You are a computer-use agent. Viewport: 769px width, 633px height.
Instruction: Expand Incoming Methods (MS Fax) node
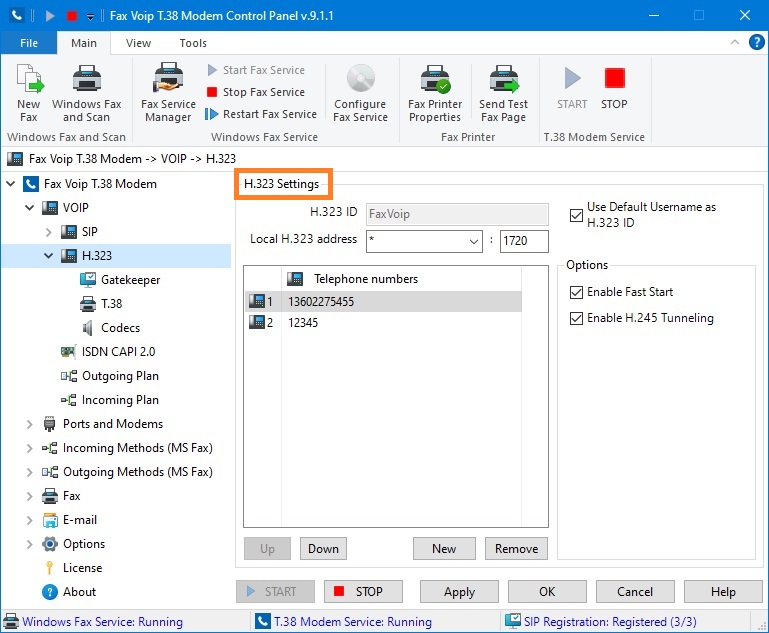click(30, 448)
